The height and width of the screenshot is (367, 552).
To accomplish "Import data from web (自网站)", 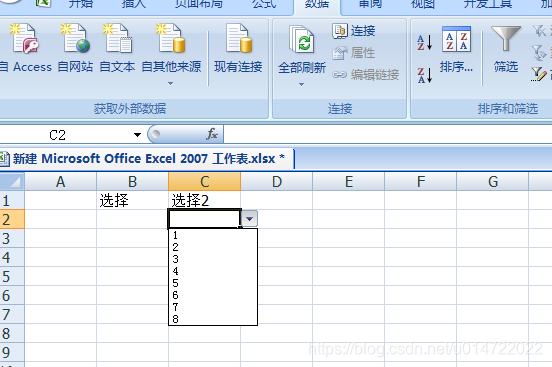I will [75, 48].
